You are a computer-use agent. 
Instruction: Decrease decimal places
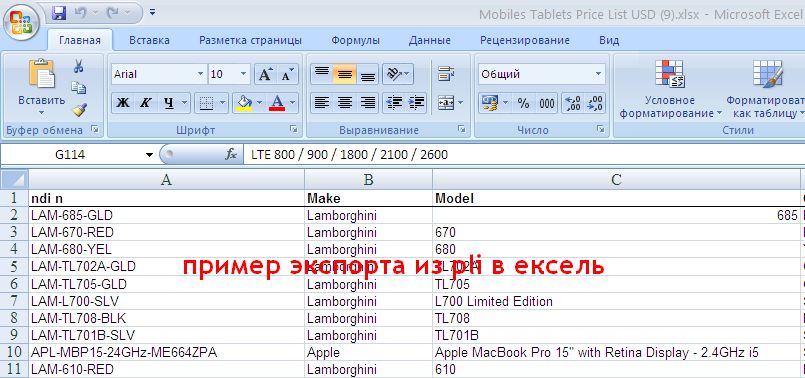595,103
